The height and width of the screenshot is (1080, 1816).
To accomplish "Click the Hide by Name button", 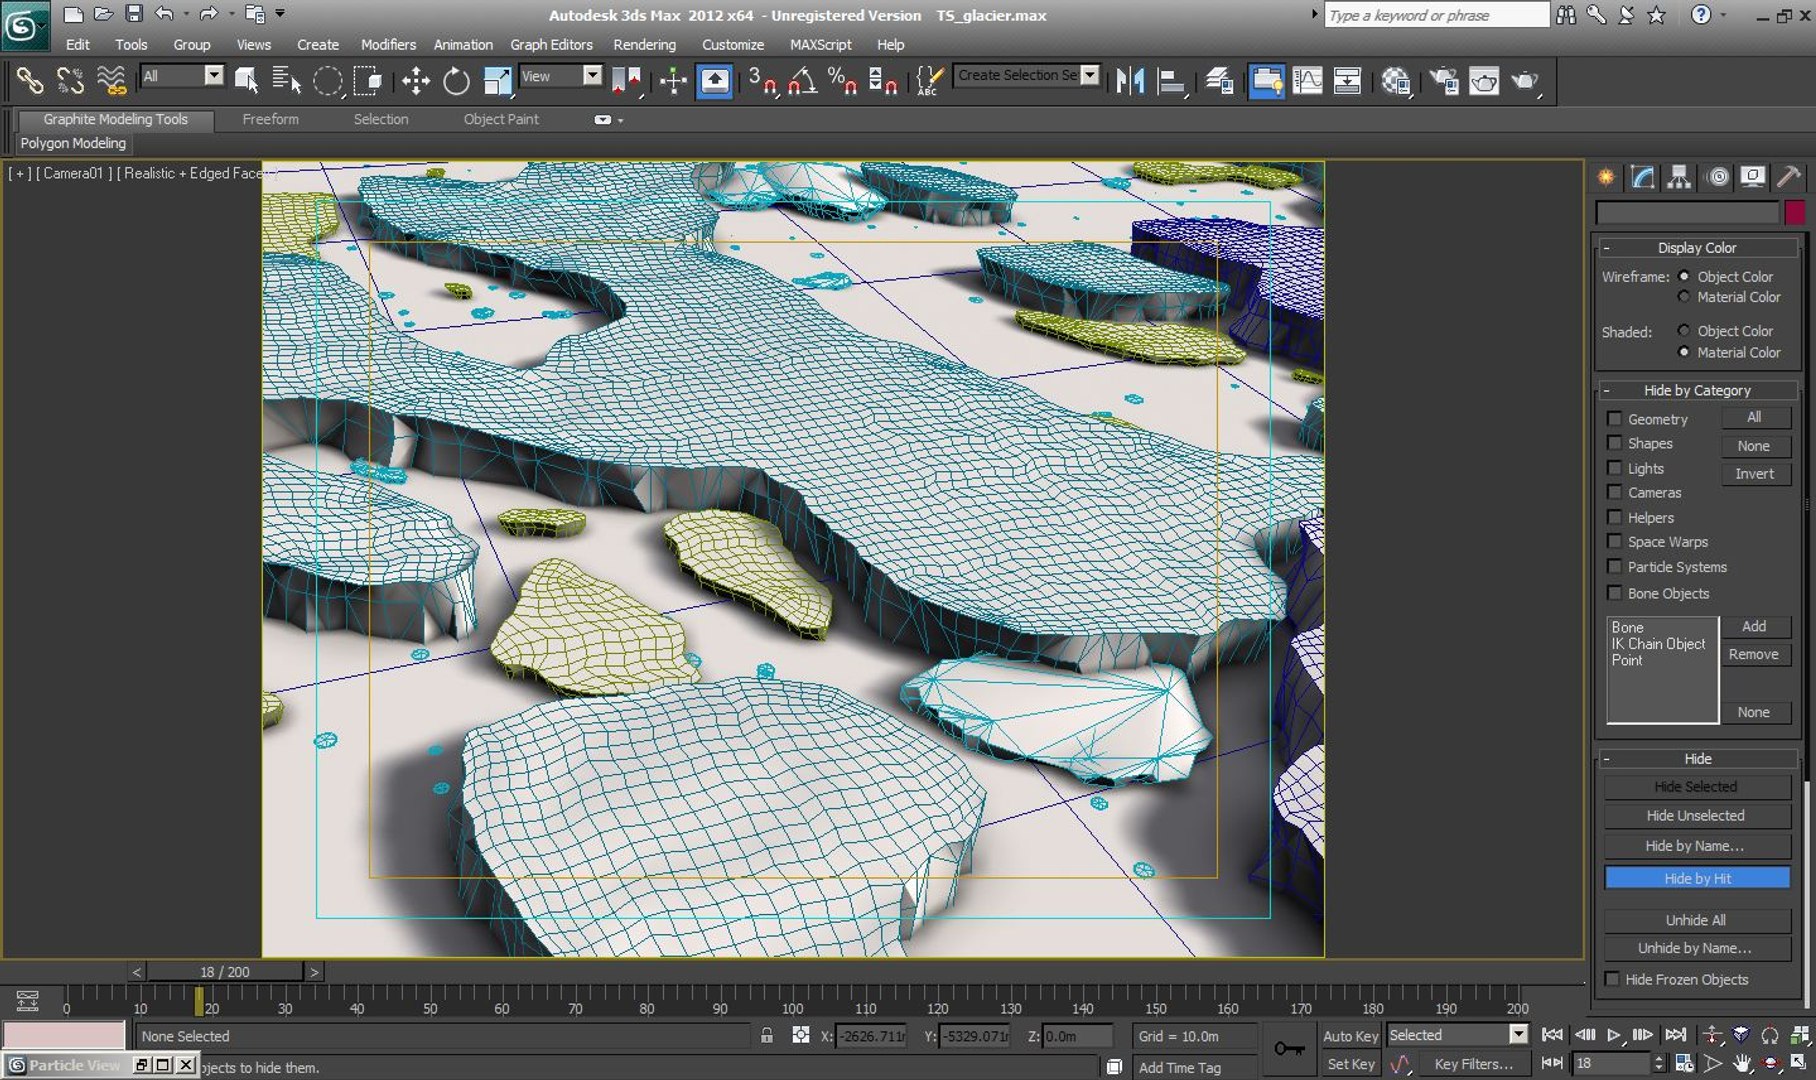I will coord(1696,846).
